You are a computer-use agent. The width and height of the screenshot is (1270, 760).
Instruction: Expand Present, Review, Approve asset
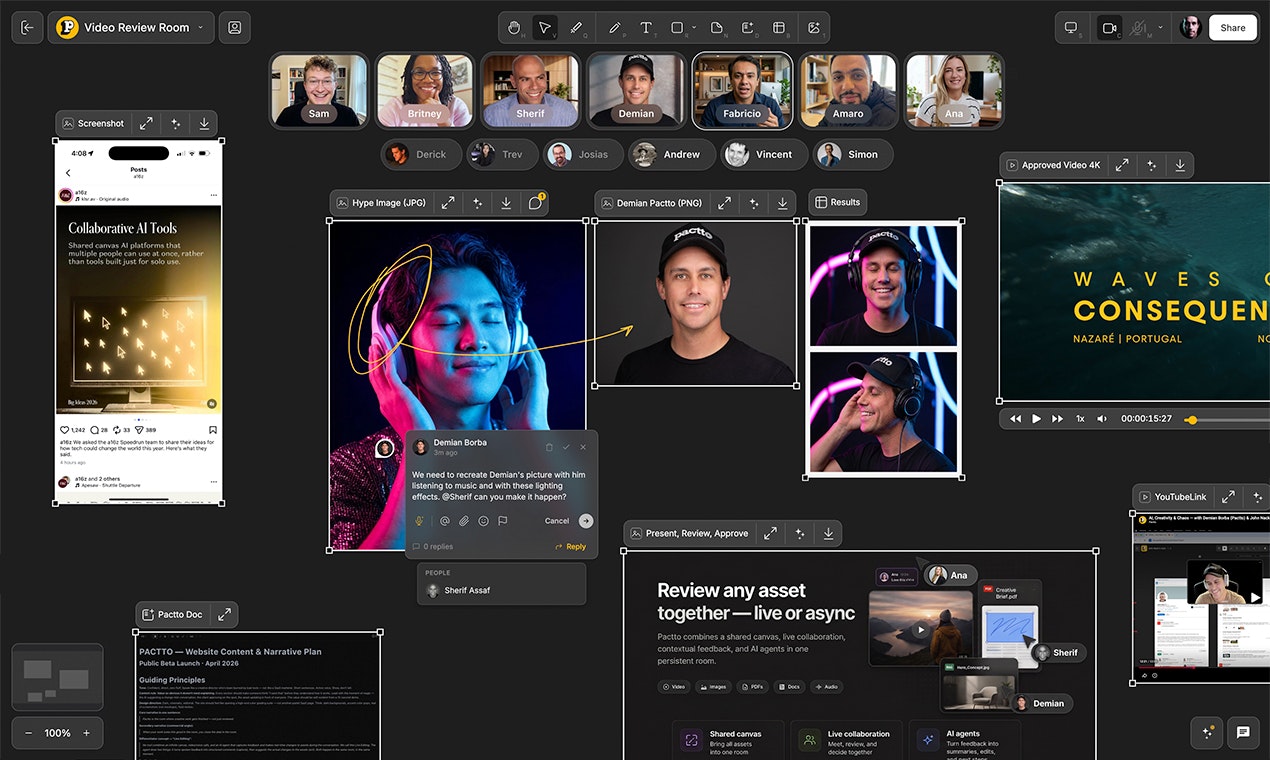(x=770, y=533)
